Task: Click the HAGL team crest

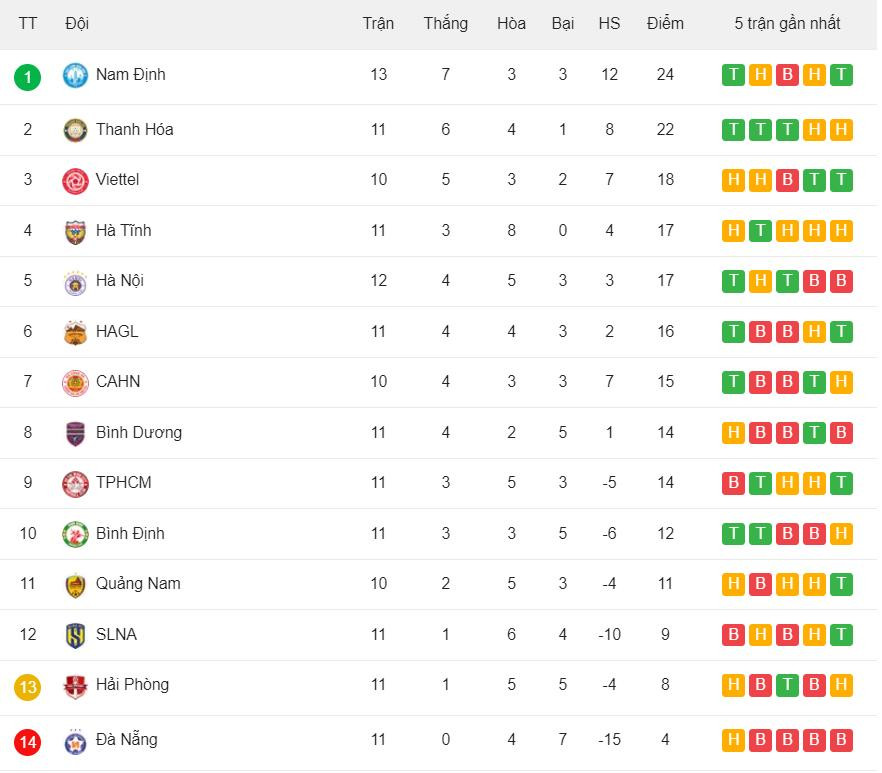Action: pos(76,332)
